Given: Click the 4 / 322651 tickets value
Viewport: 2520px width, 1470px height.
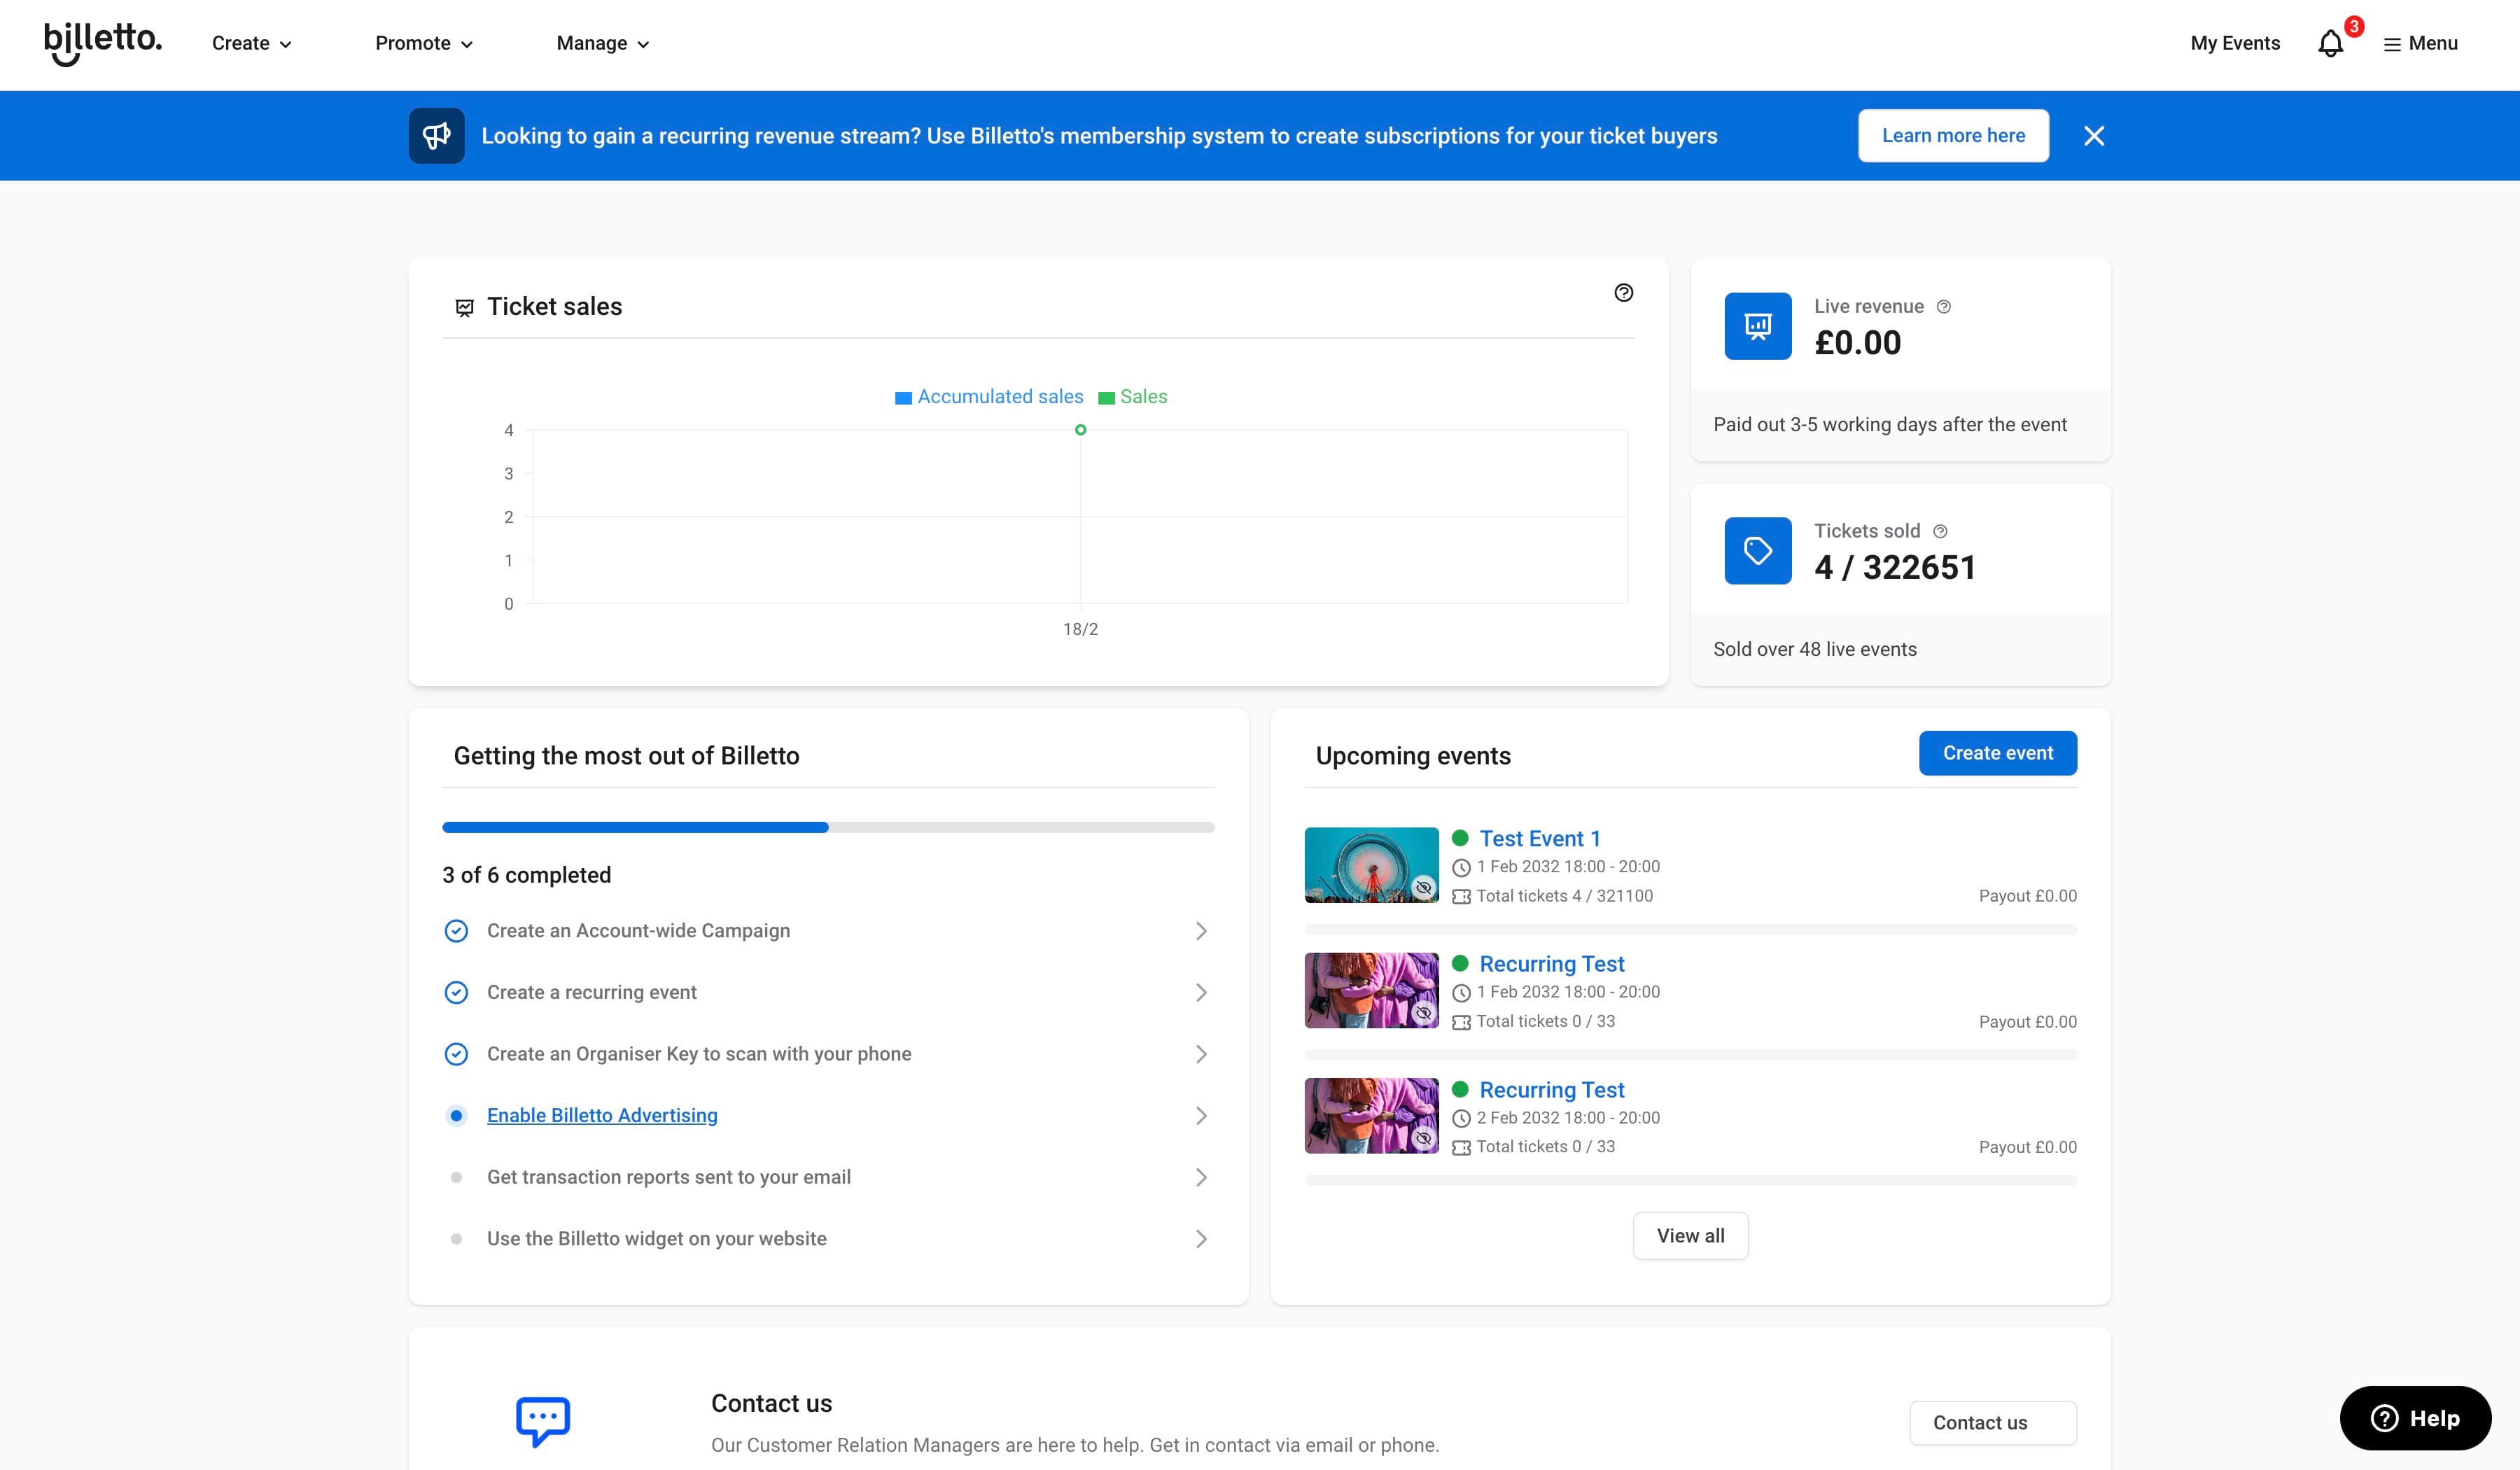Looking at the screenshot, I should pos(1895,568).
